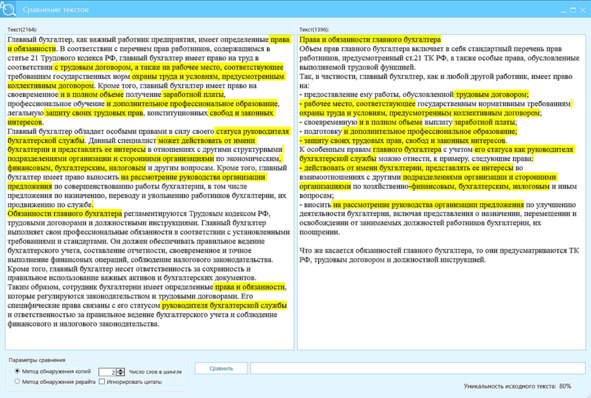Click the 'Параметры сравнения' group label

point(37,360)
